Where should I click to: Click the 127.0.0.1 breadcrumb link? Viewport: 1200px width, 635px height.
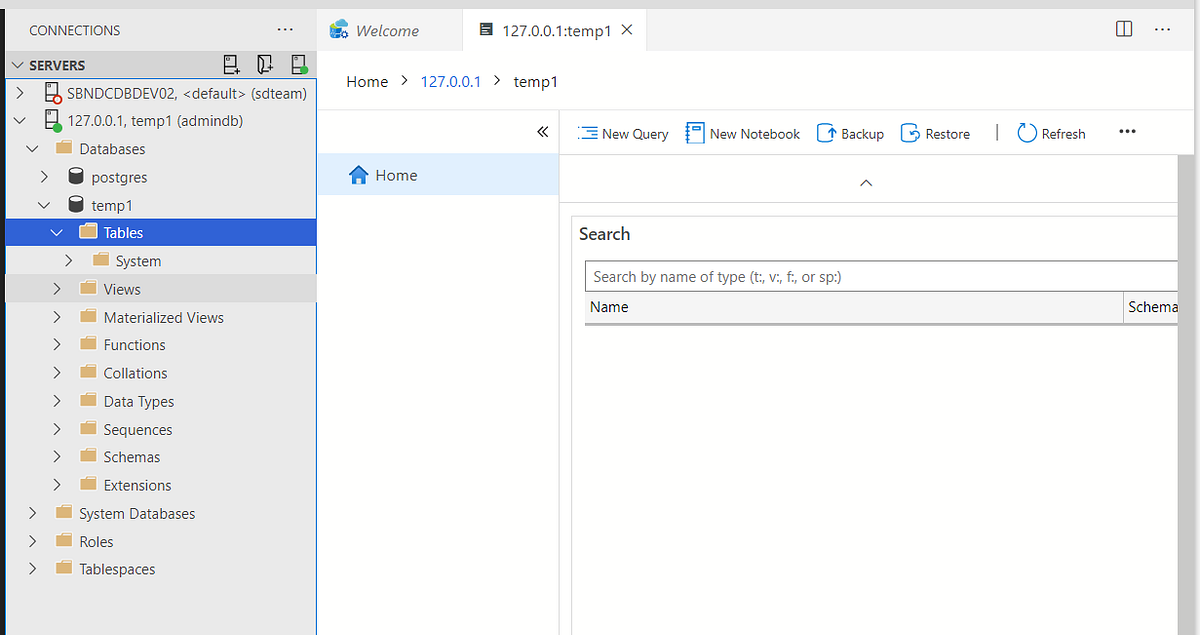[450, 81]
